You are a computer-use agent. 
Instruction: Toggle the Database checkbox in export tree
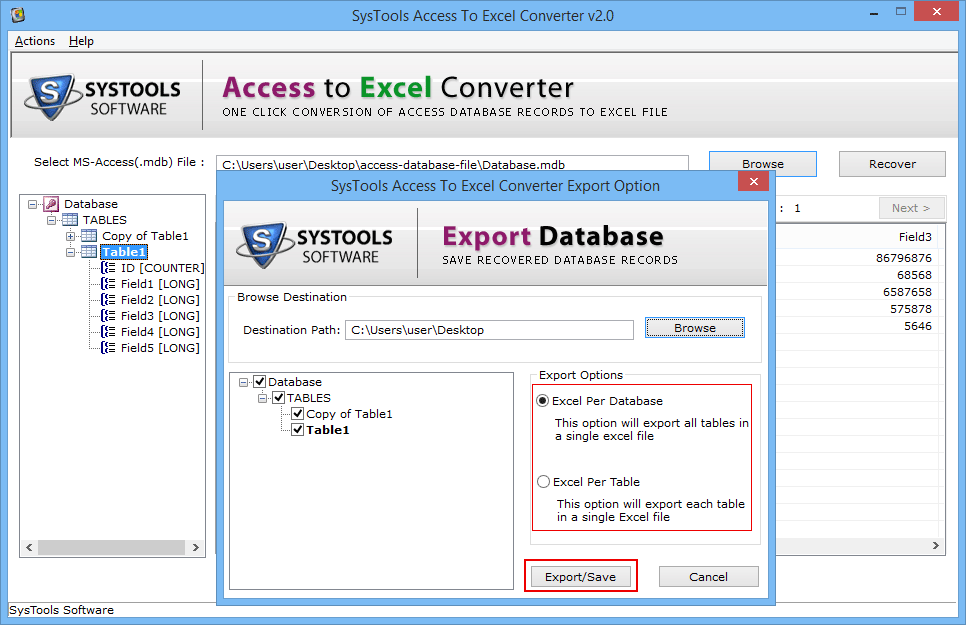(259, 382)
